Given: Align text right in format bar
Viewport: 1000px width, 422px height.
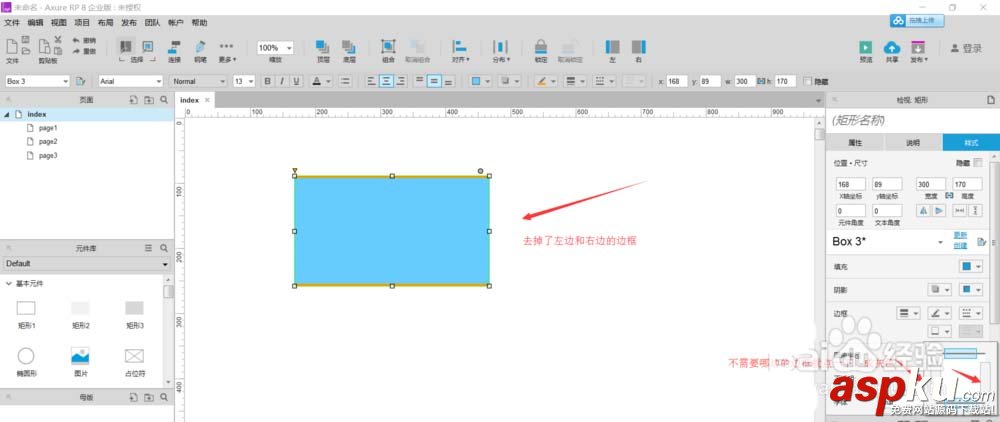Looking at the screenshot, I should click(x=400, y=81).
